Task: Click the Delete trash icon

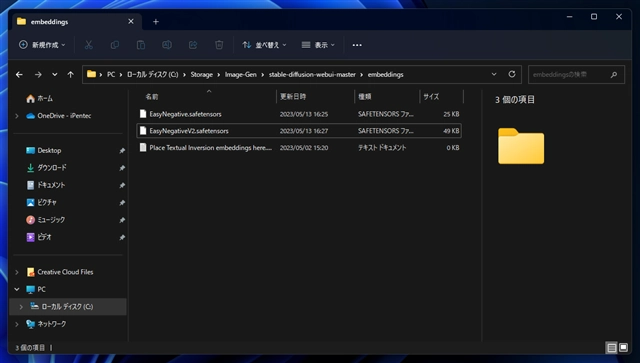Action: click(x=219, y=45)
